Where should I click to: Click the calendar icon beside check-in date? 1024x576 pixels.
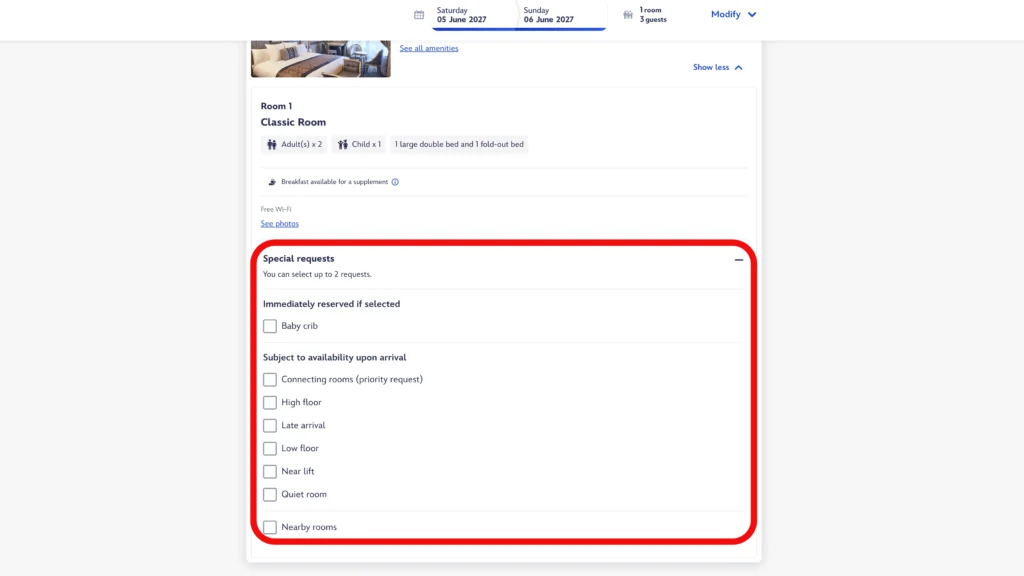pyautogui.click(x=419, y=14)
